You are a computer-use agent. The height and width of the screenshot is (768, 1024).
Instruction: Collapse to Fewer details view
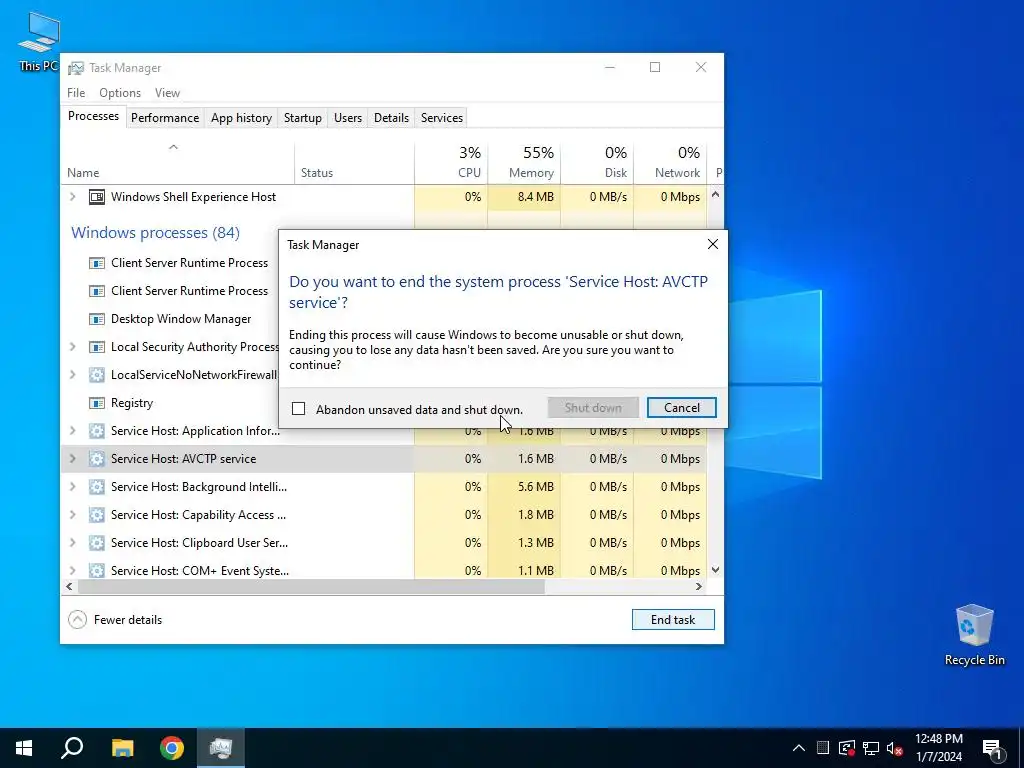116,620
